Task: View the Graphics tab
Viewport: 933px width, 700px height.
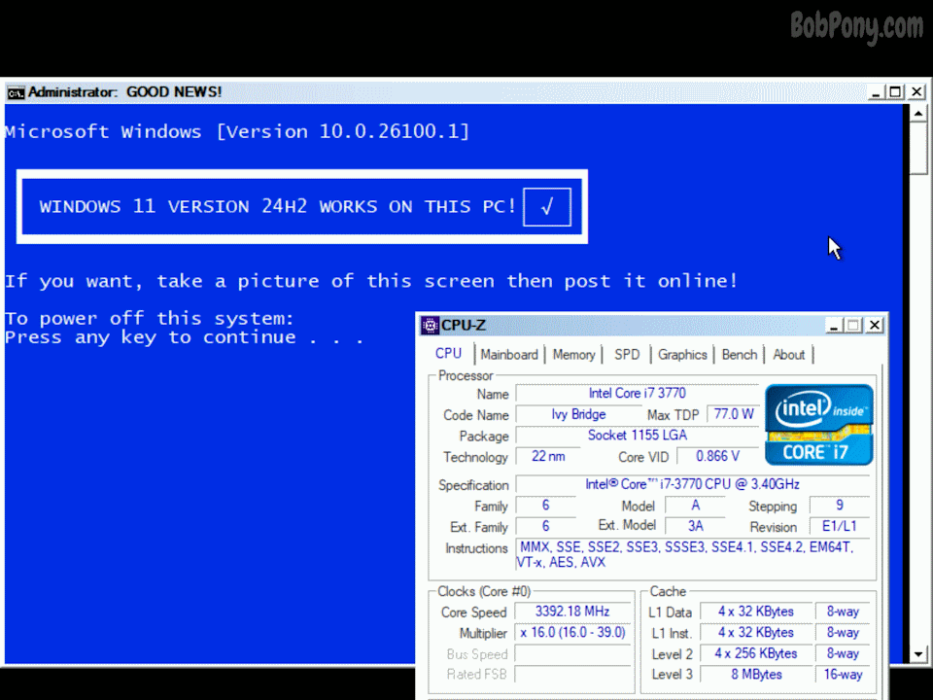Action: point(682,354)
